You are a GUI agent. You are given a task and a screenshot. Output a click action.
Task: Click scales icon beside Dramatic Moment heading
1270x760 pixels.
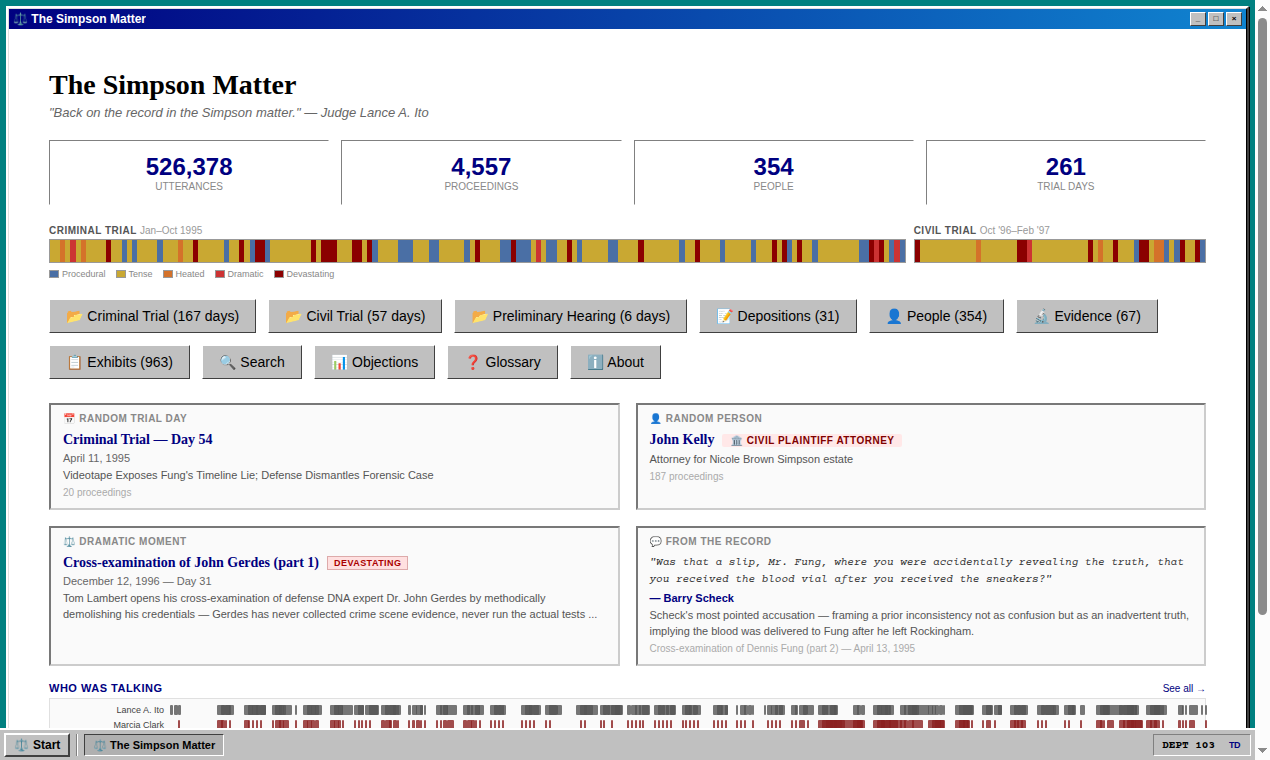69,542
